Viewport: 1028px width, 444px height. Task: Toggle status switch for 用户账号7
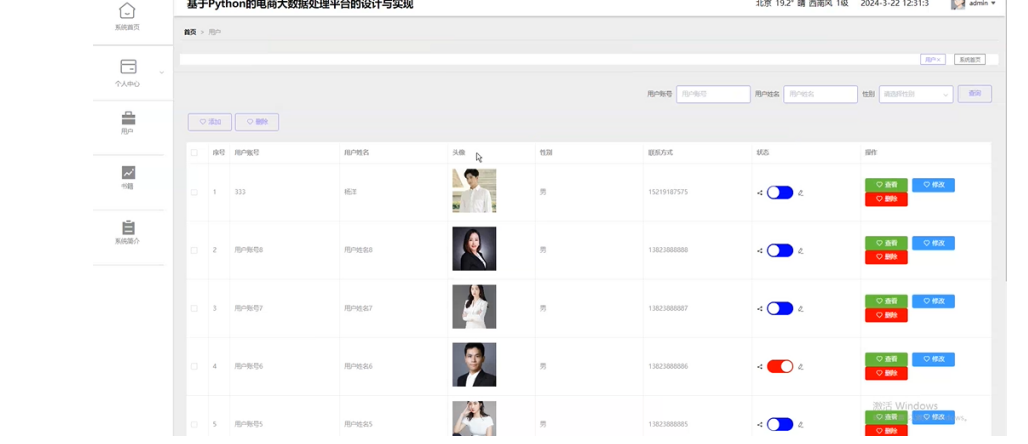click(780, 308)
